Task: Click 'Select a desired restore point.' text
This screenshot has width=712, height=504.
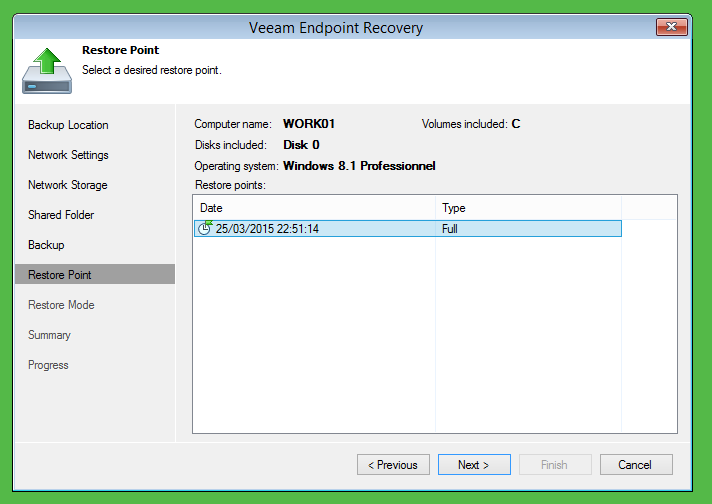Action: (x=152, y=70)
